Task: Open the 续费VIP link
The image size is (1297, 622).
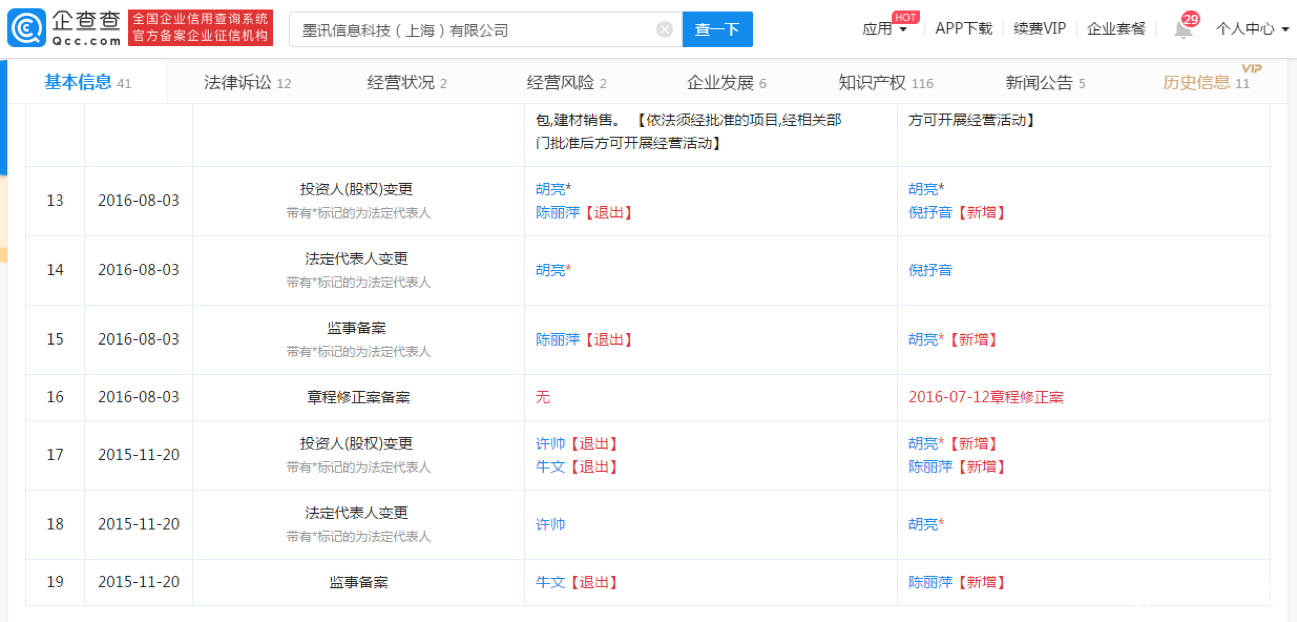Action: 1039,29
